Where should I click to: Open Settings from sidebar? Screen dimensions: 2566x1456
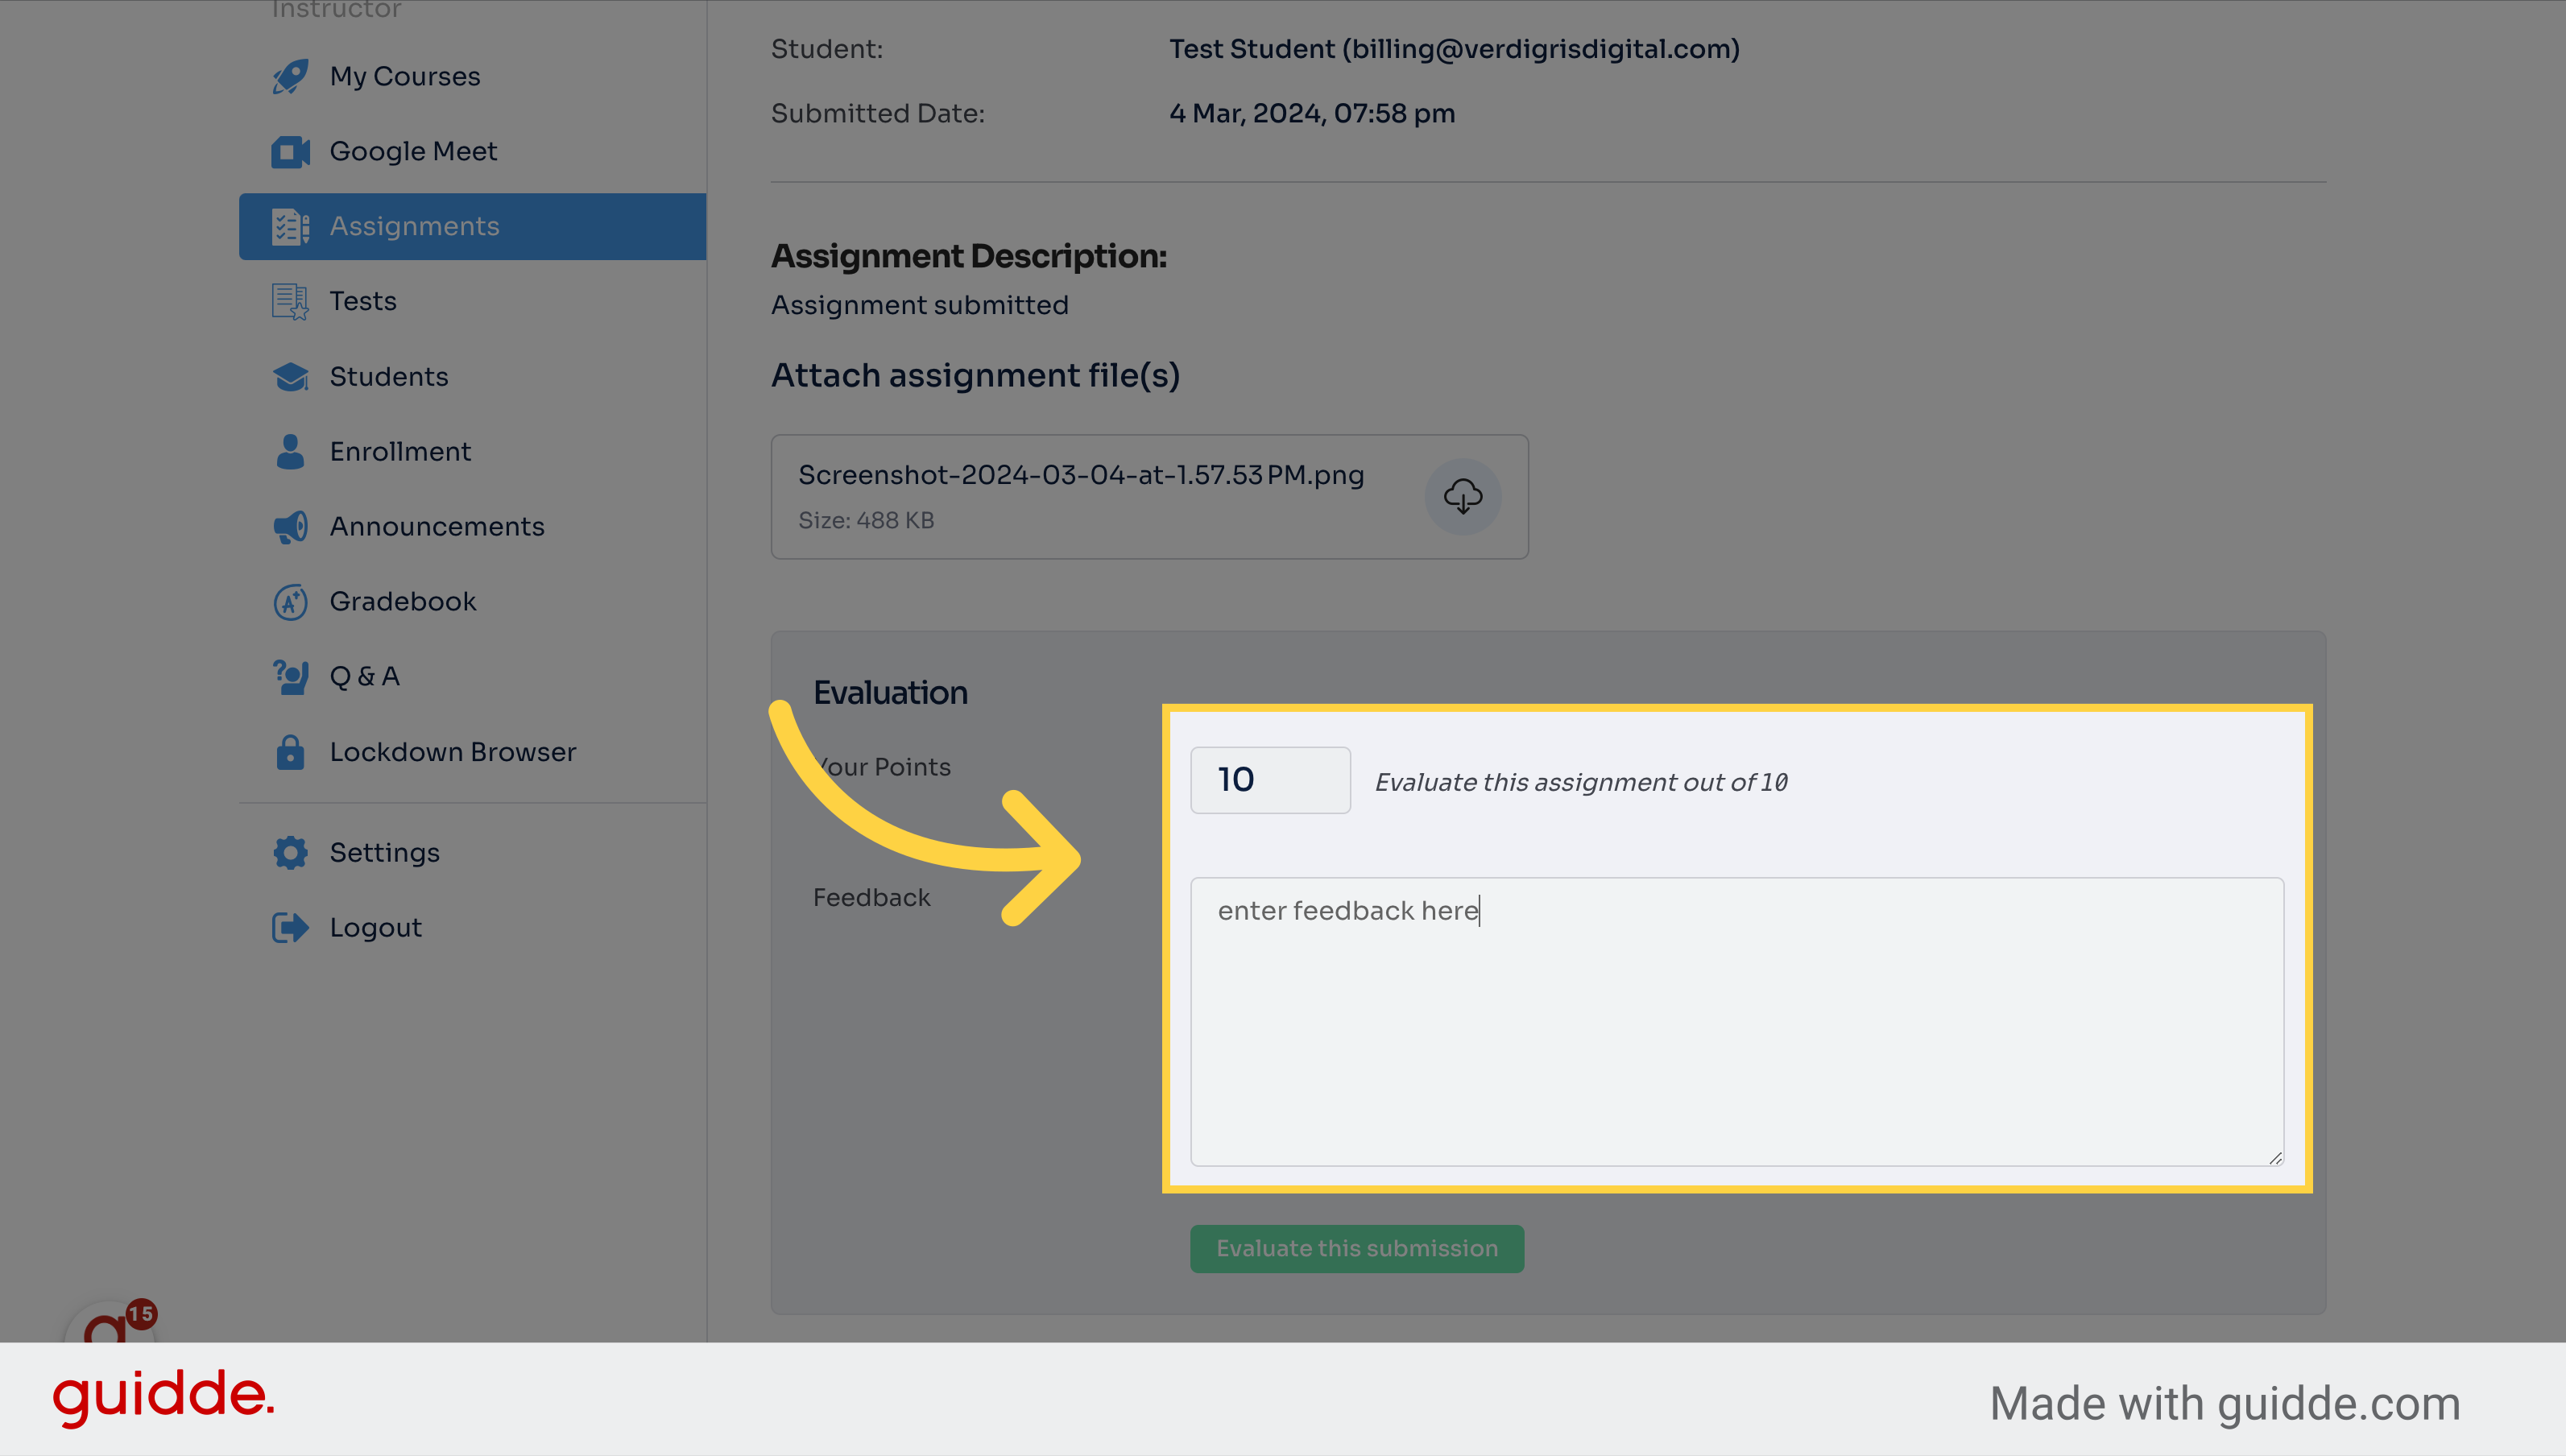tap(384, 851)
